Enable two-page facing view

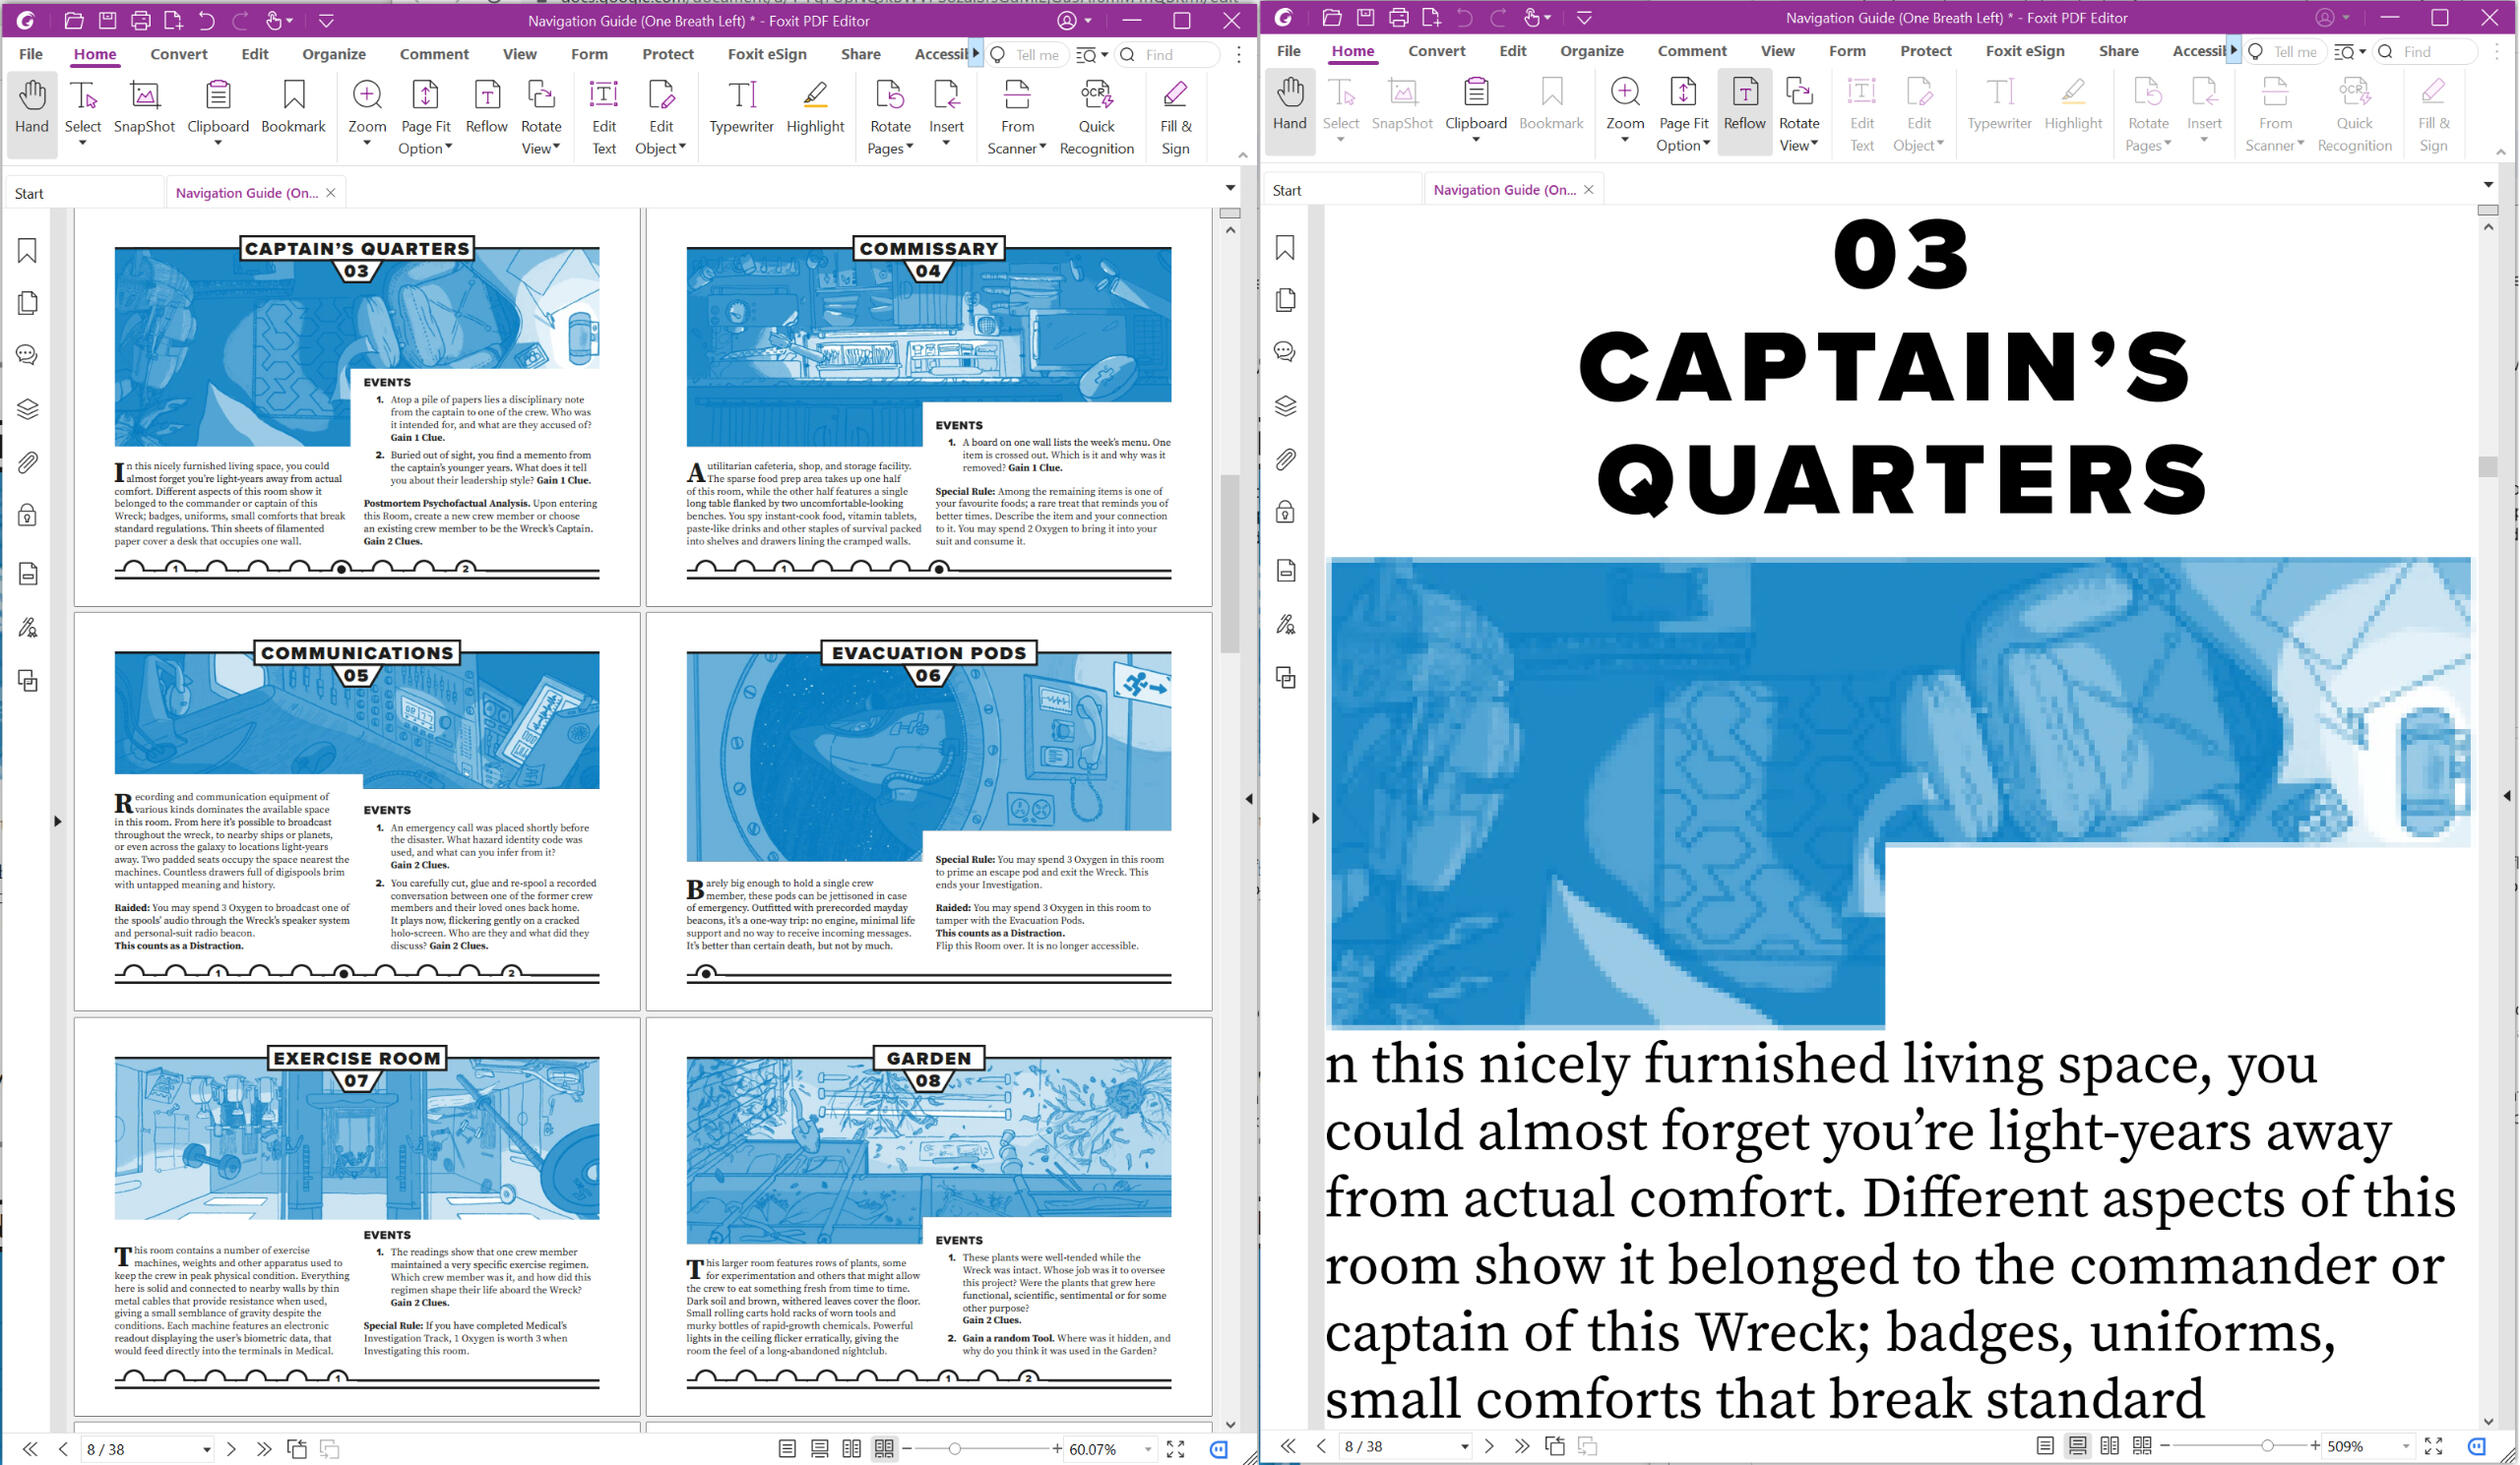(851, 1447)
